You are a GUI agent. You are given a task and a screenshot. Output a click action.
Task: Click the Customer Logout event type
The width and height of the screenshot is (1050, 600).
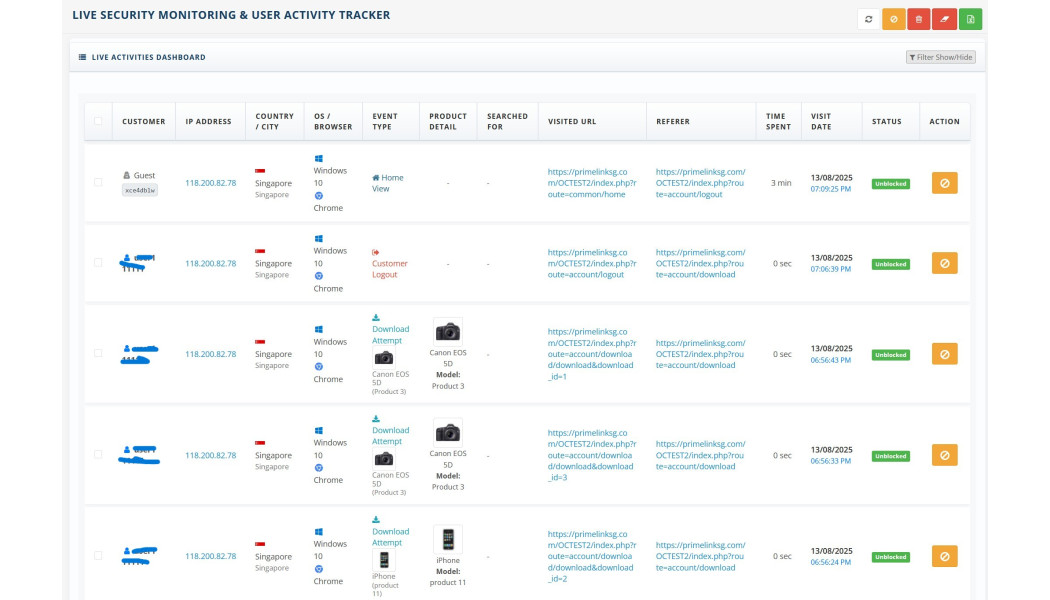coord(390,269)
